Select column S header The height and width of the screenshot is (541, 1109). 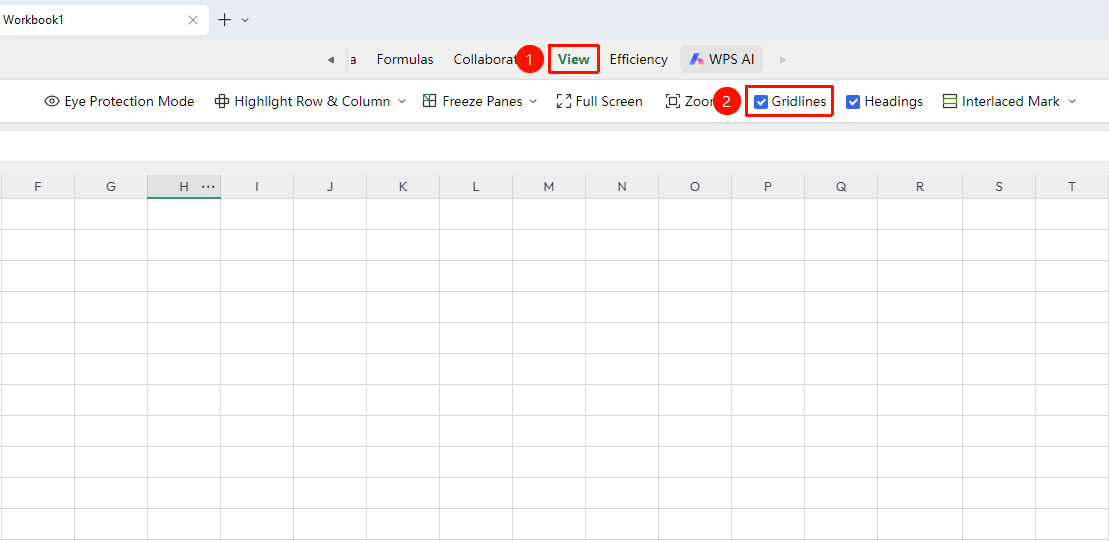(999, 187)
